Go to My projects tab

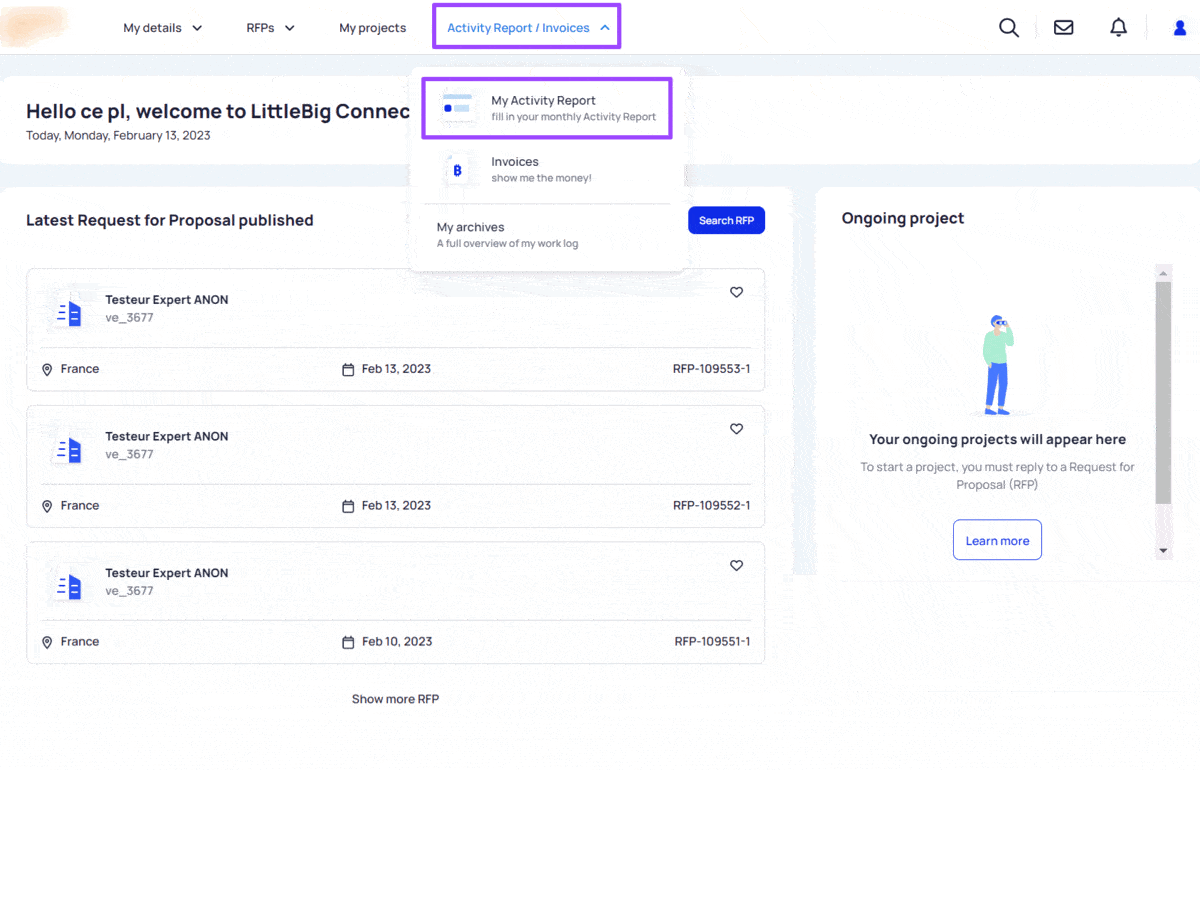(x=372, y=28)
